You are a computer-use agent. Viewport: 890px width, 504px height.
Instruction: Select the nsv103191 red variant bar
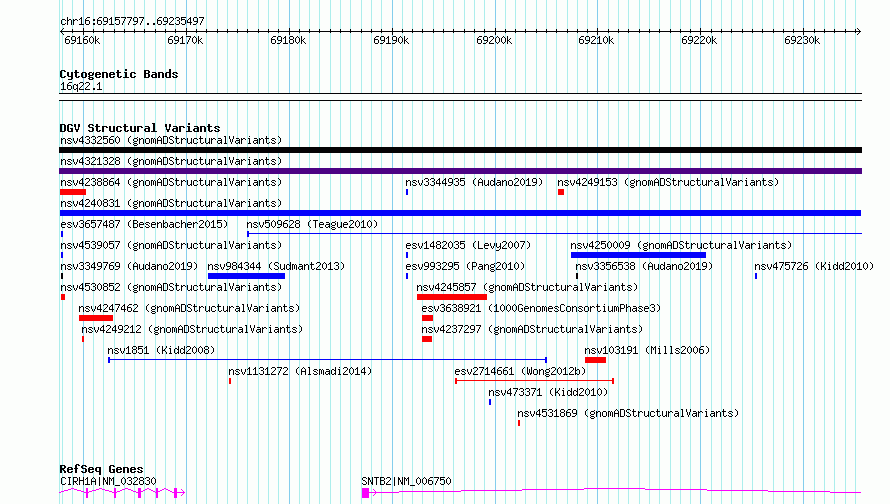[x=595, y=360]
